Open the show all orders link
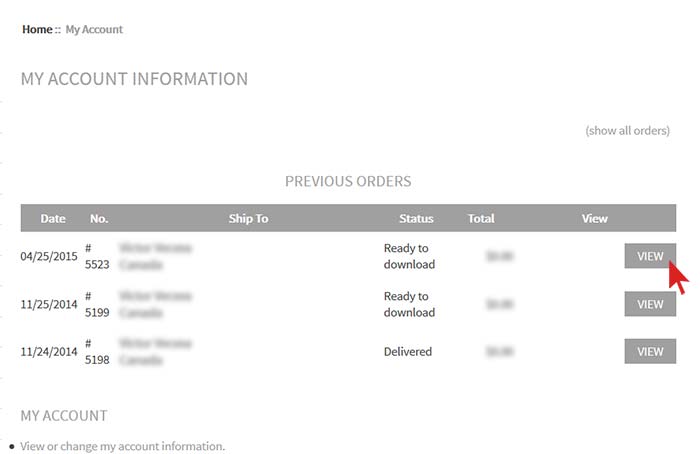This screenshot has width=700, height=454. [627, 131]
